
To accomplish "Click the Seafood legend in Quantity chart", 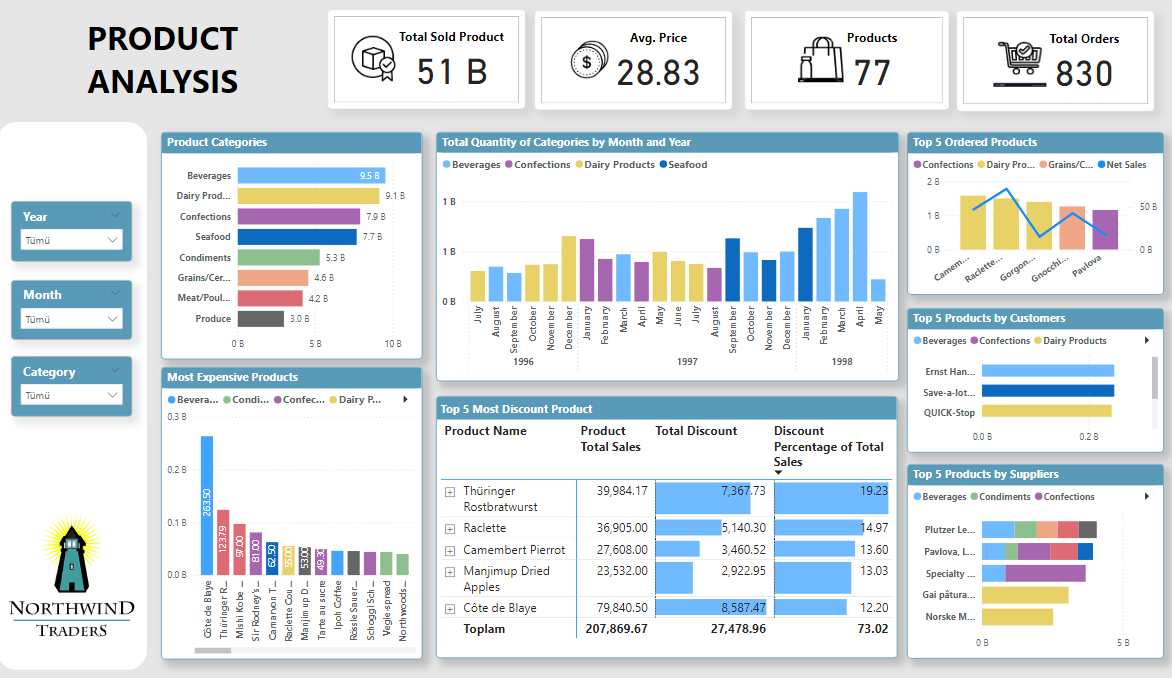I will pyautogui.click(x=683, y=164).
